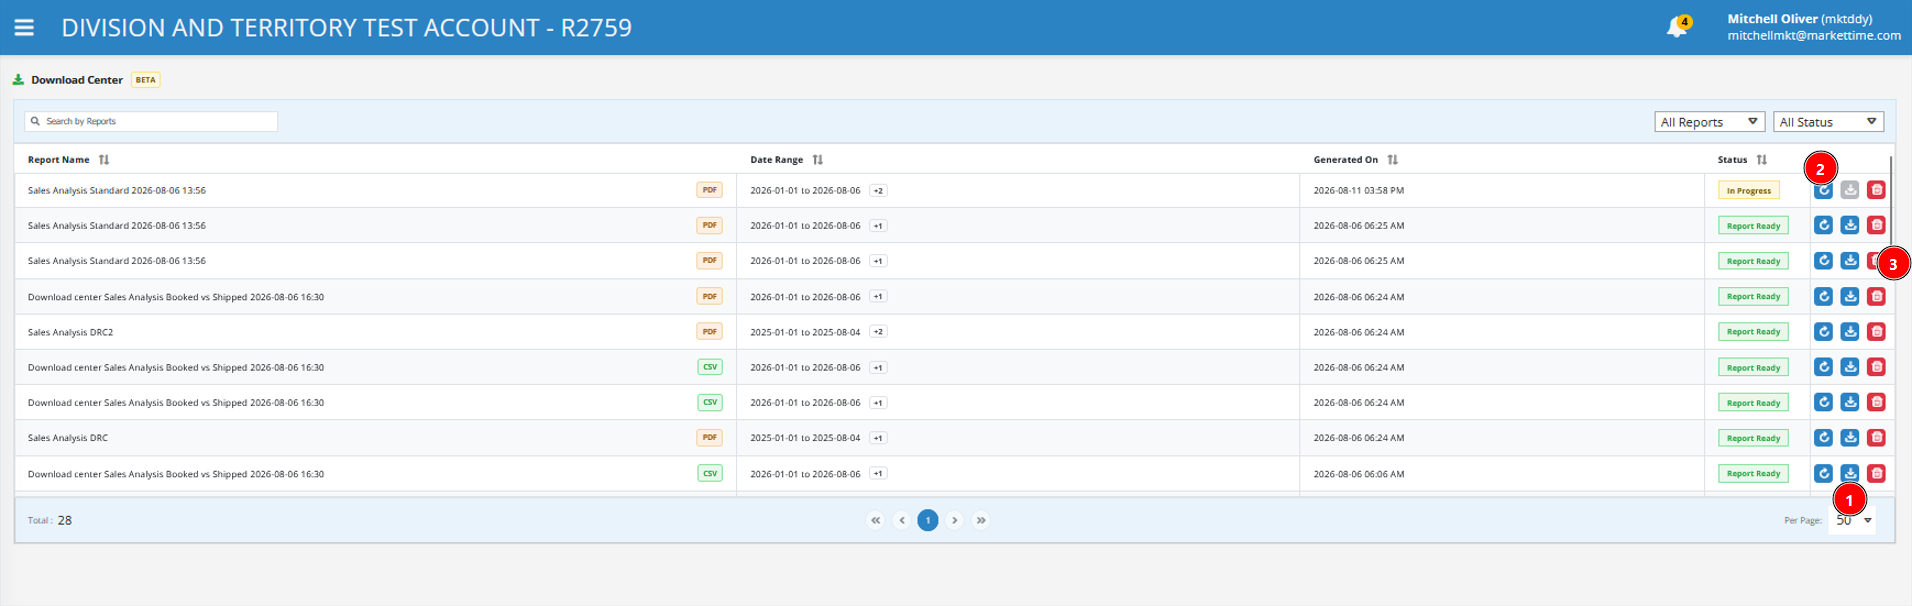The image size is (1912, 606).
Task: Click the Status column header
Action: [x=1732, y=160]
